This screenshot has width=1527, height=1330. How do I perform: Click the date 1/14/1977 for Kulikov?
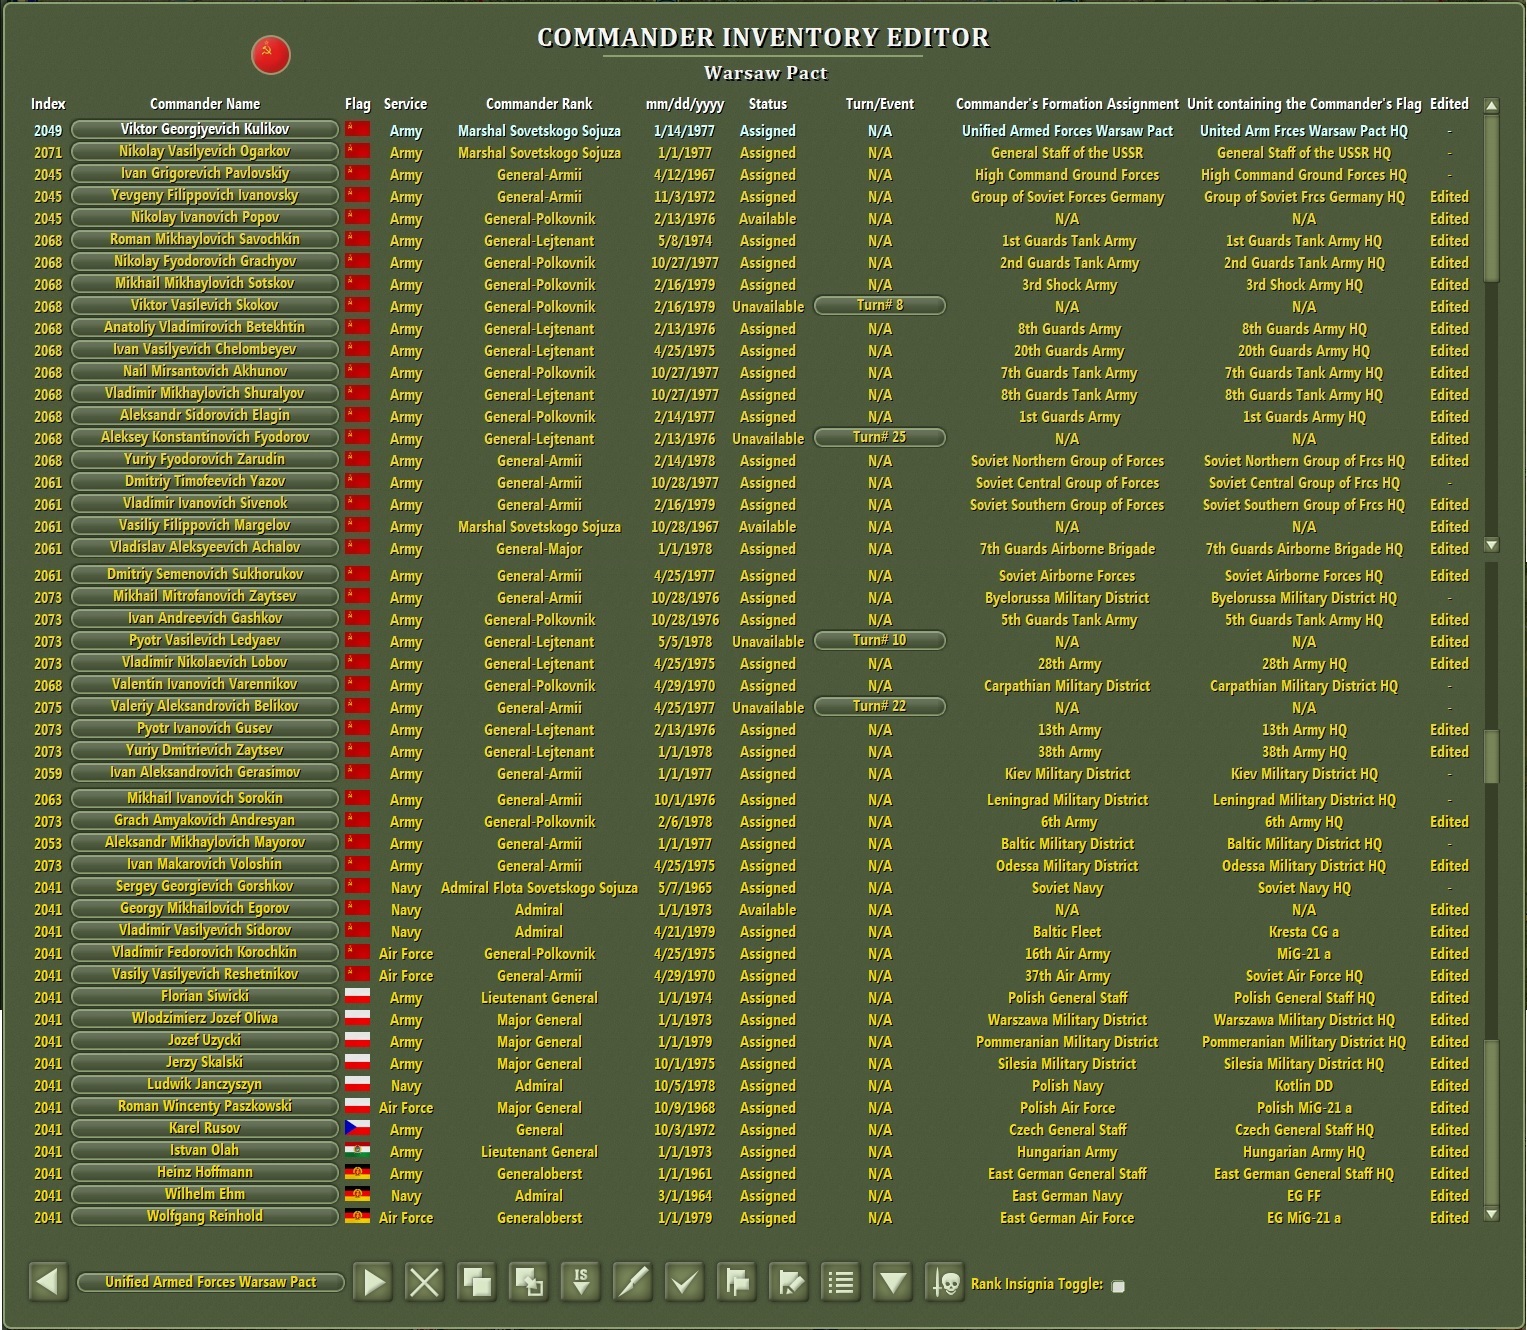click(684, 131)
